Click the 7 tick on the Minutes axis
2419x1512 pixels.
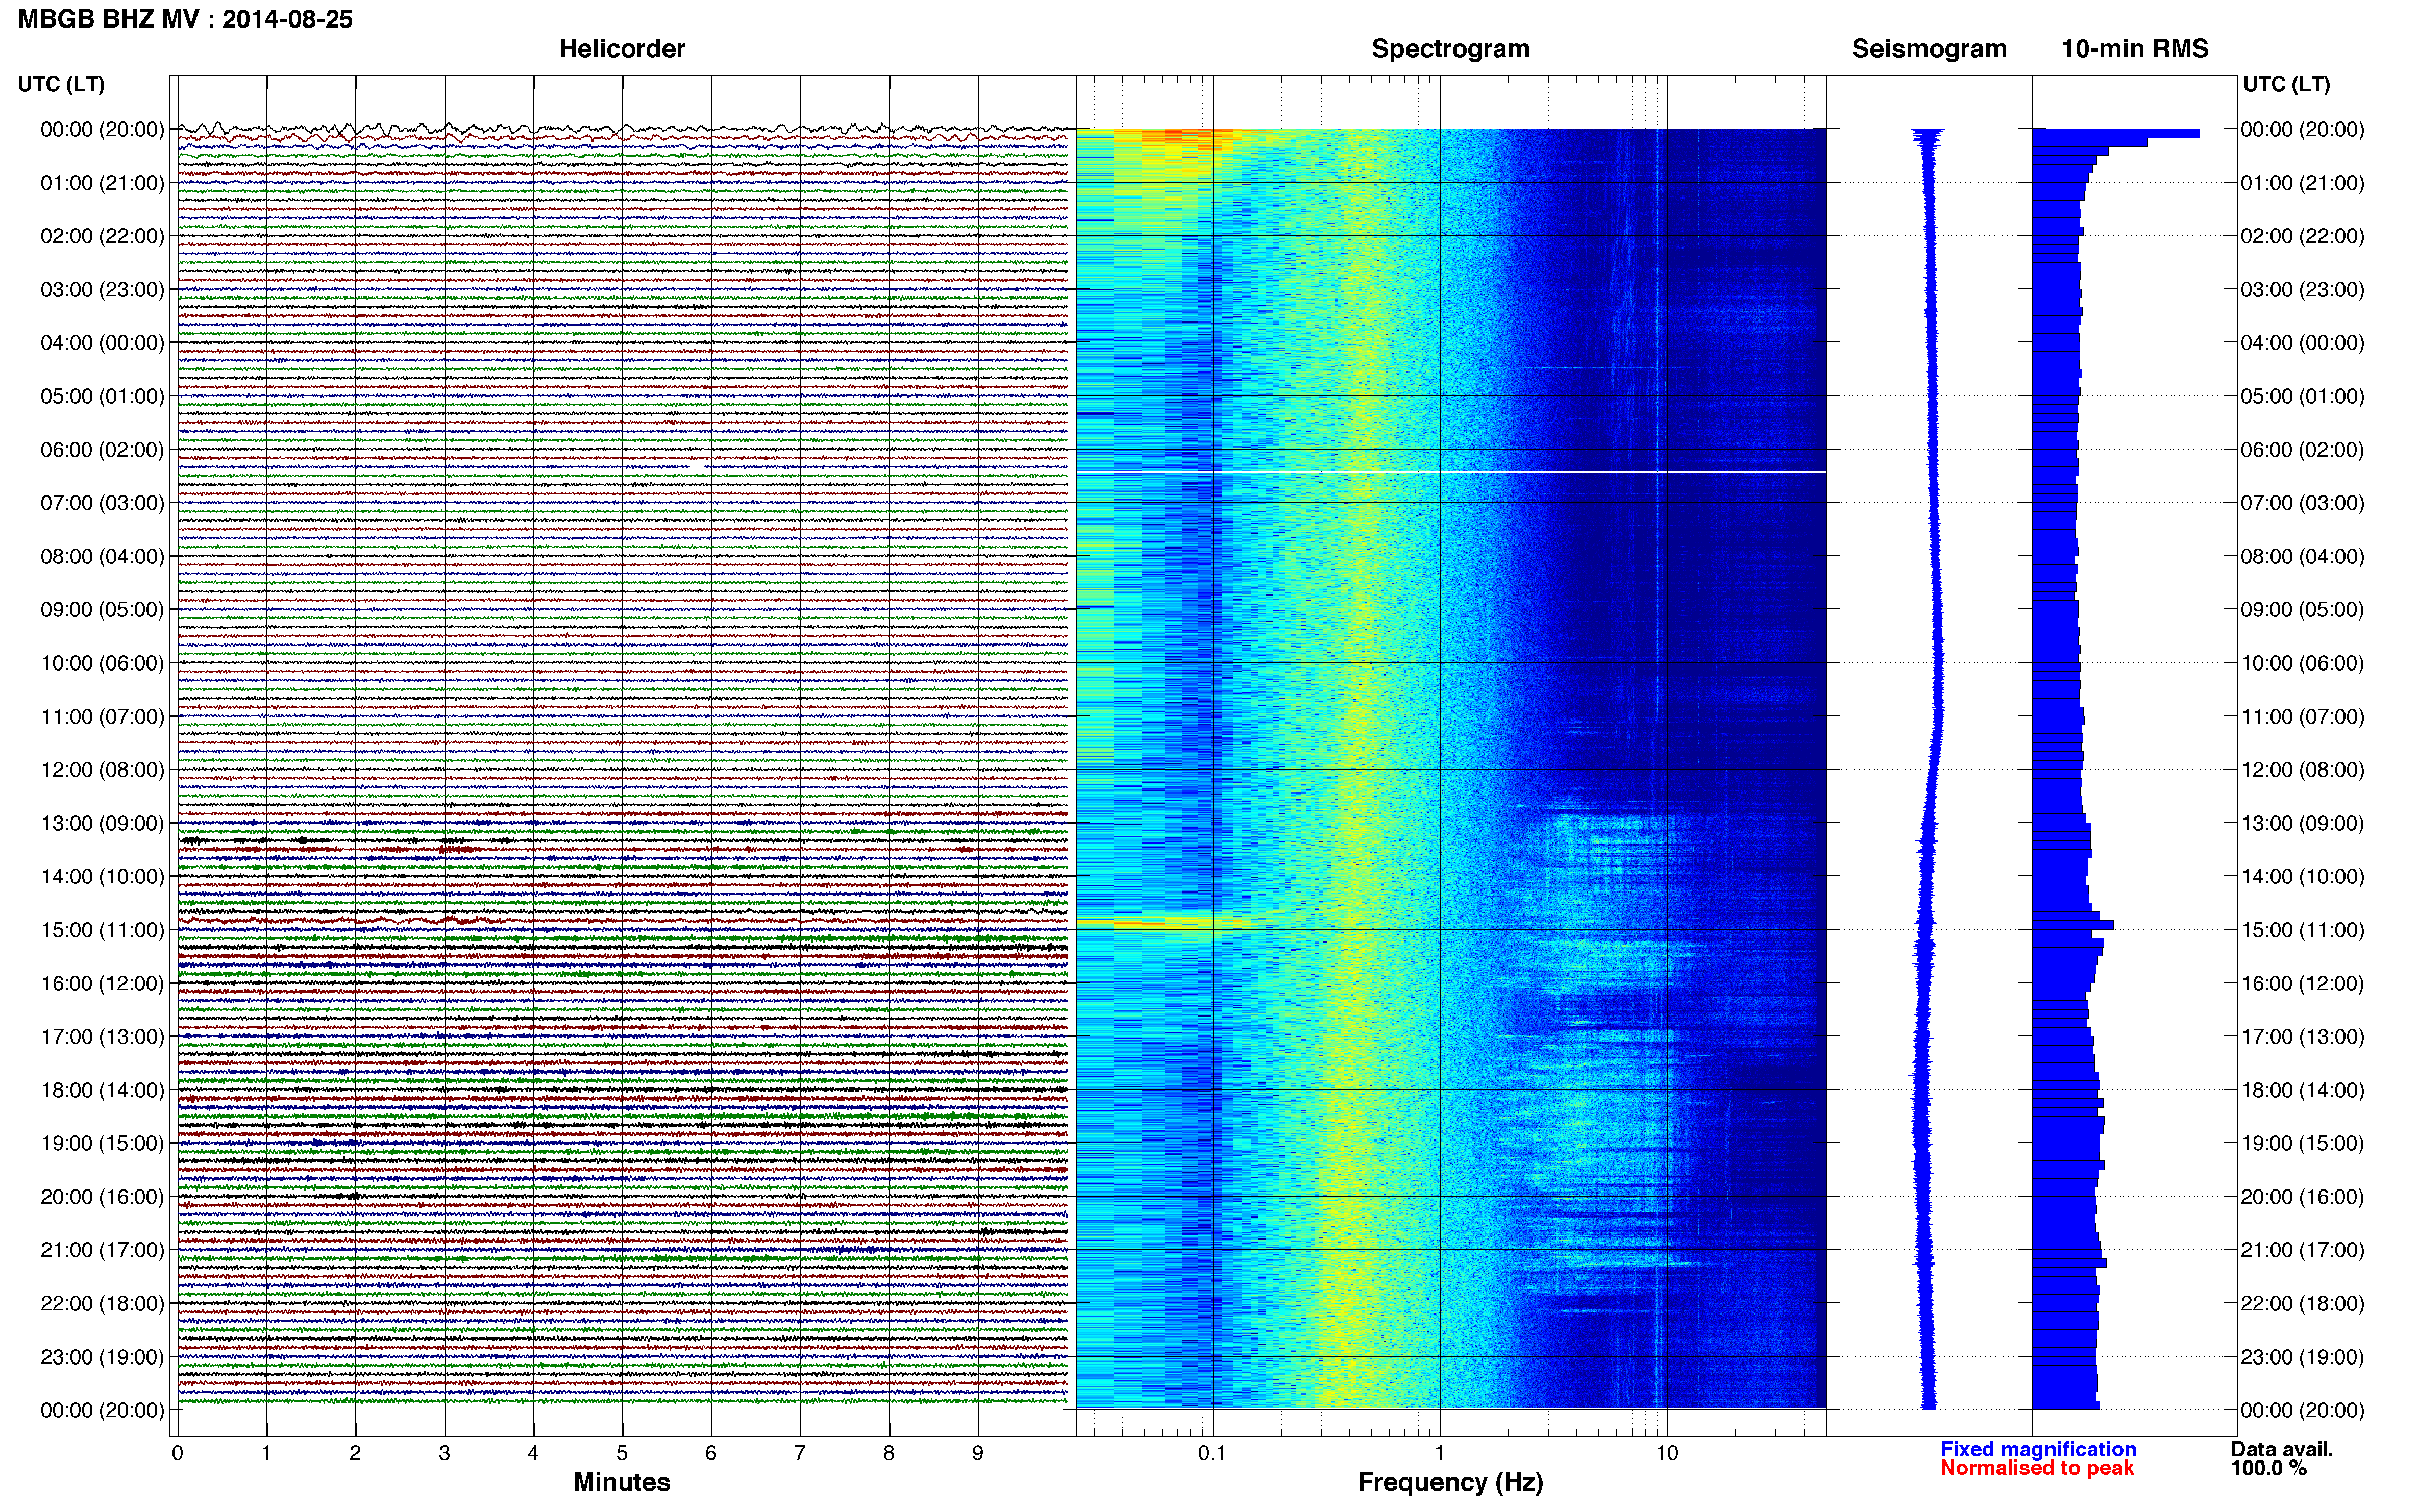tap(800, 1453)
